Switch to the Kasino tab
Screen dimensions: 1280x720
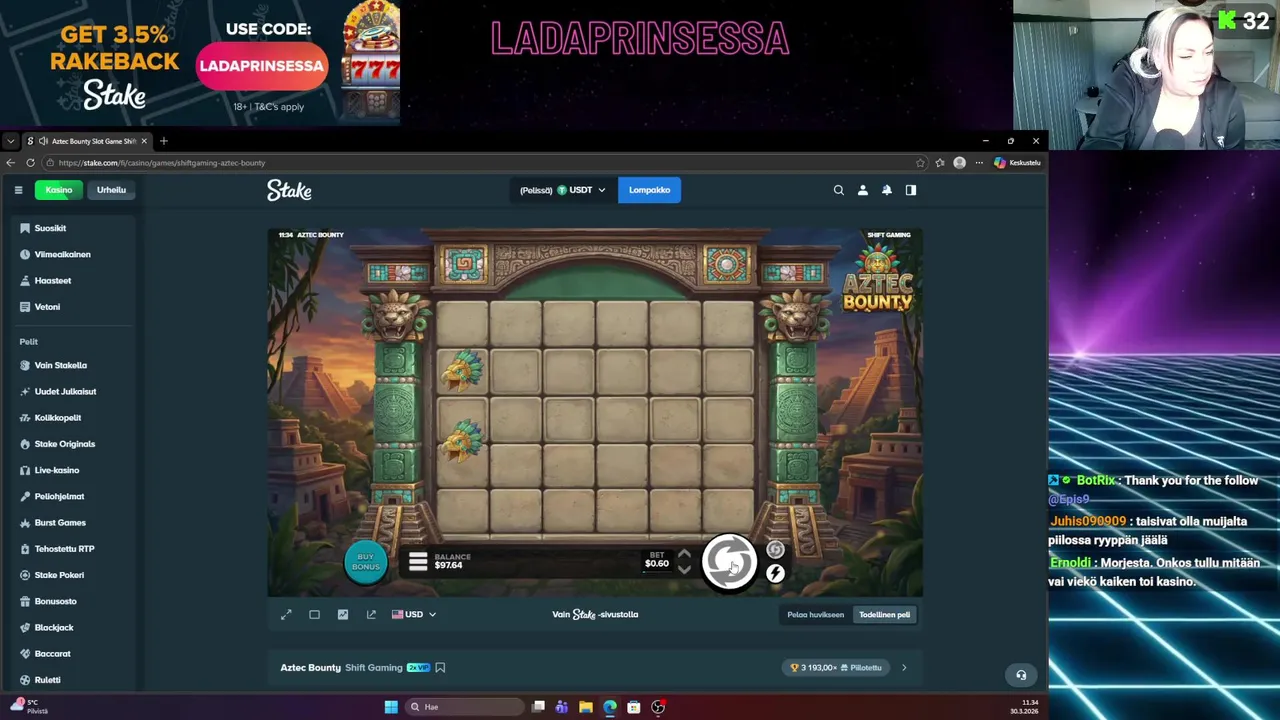tap(59, 190)
